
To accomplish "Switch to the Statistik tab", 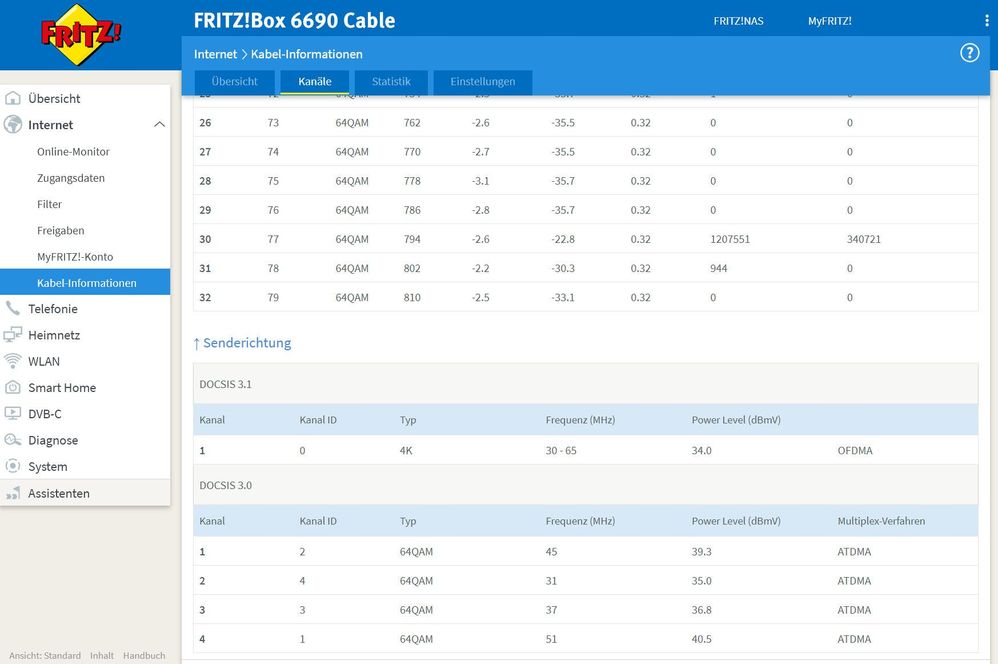I will [x=391, y=81].
